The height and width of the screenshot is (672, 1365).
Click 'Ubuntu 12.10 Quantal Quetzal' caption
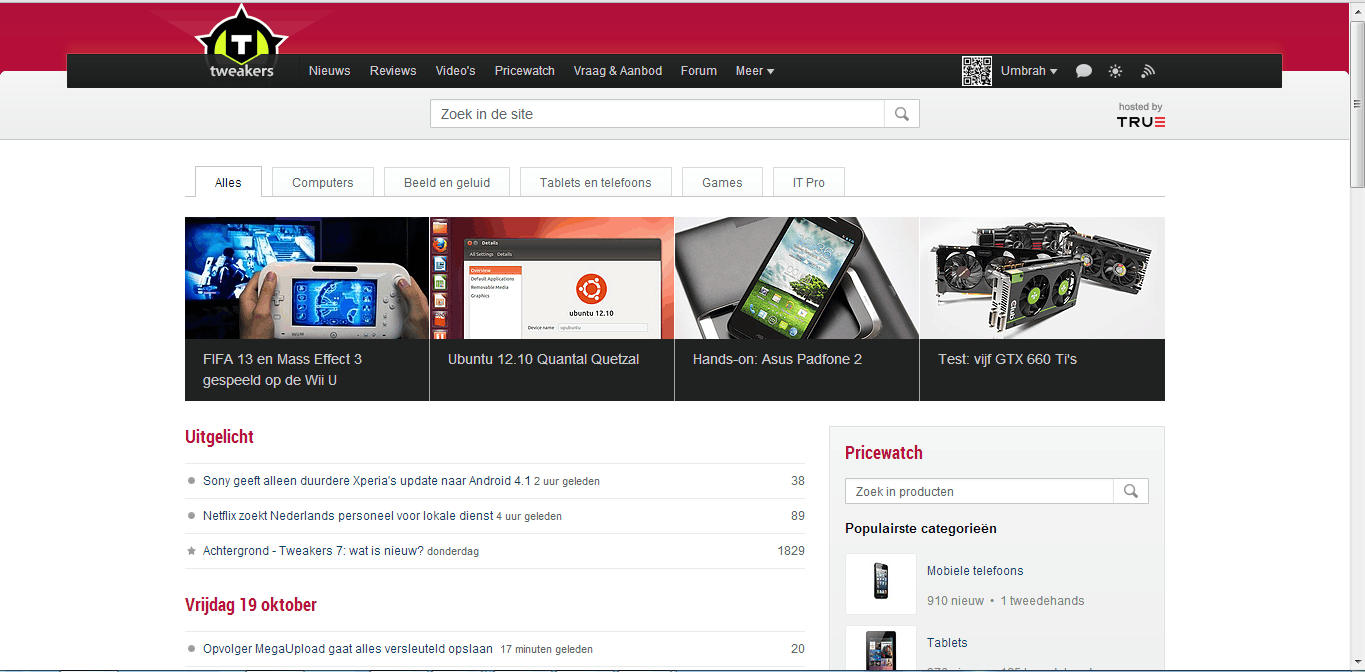pos(543,359)
